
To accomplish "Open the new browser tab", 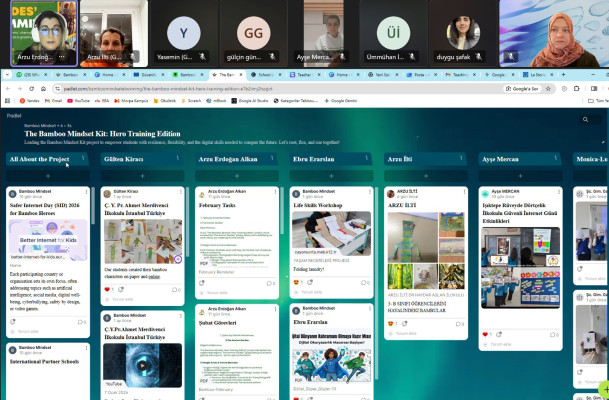I will tap(563, 75).
